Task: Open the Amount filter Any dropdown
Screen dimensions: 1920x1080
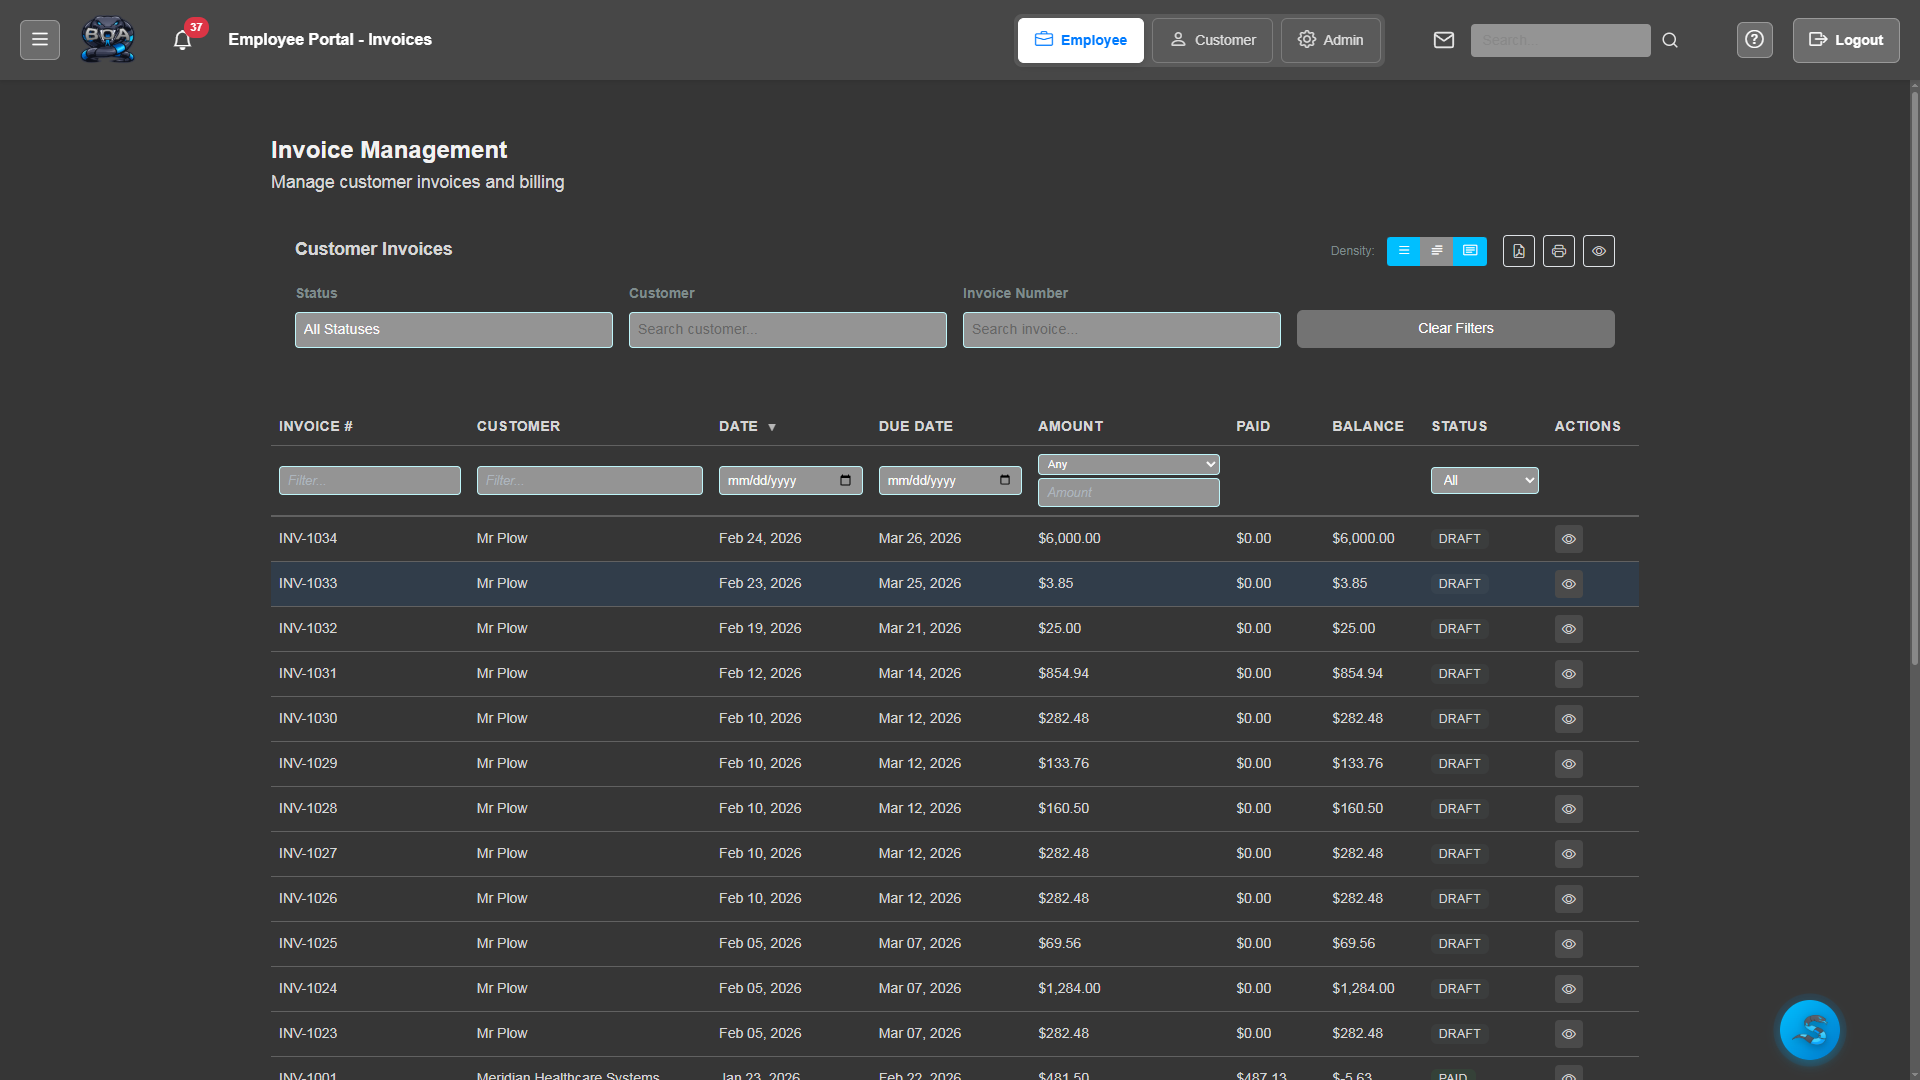Action: pyautogui.click(x=1128, y=464)
